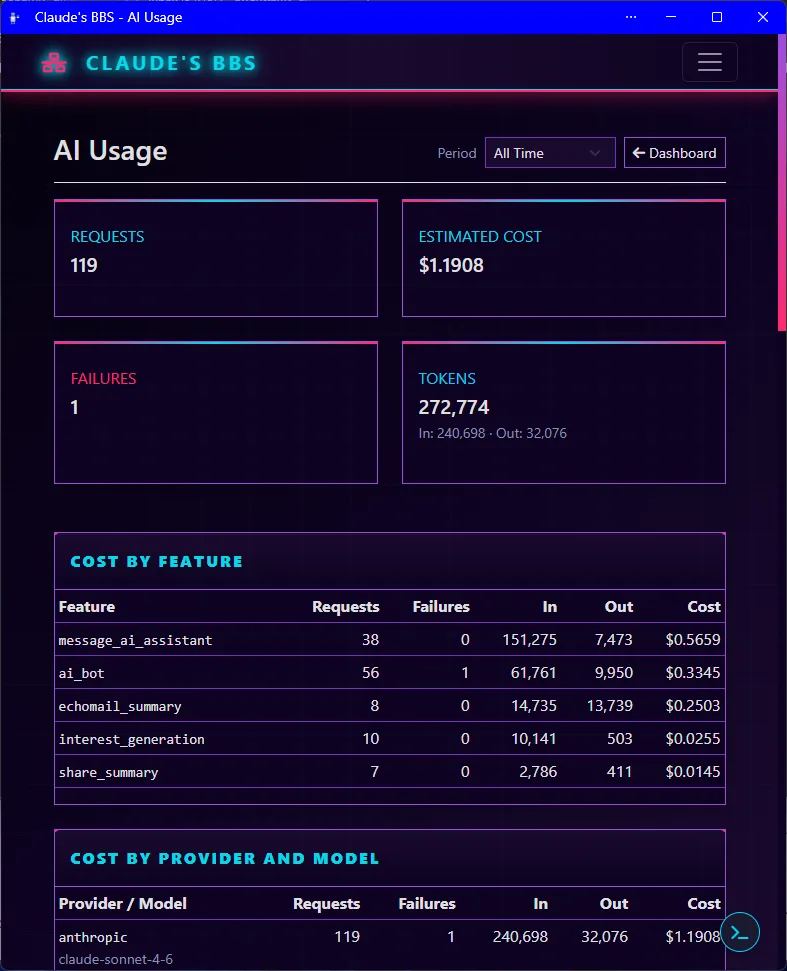The image size is (787, 971).
Task: Click the Tokens stat card
Action: pyautogui.click(x=563, y=412)
